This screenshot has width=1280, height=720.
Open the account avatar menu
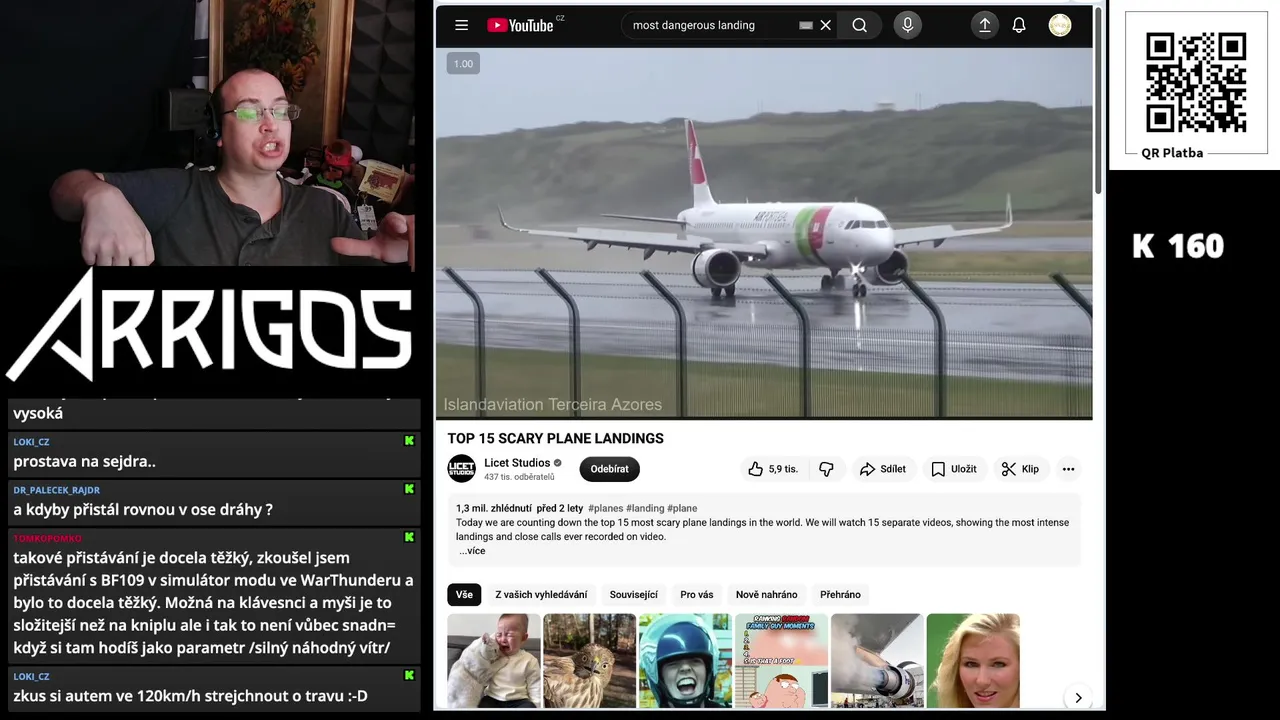(x=1060, y=25)
